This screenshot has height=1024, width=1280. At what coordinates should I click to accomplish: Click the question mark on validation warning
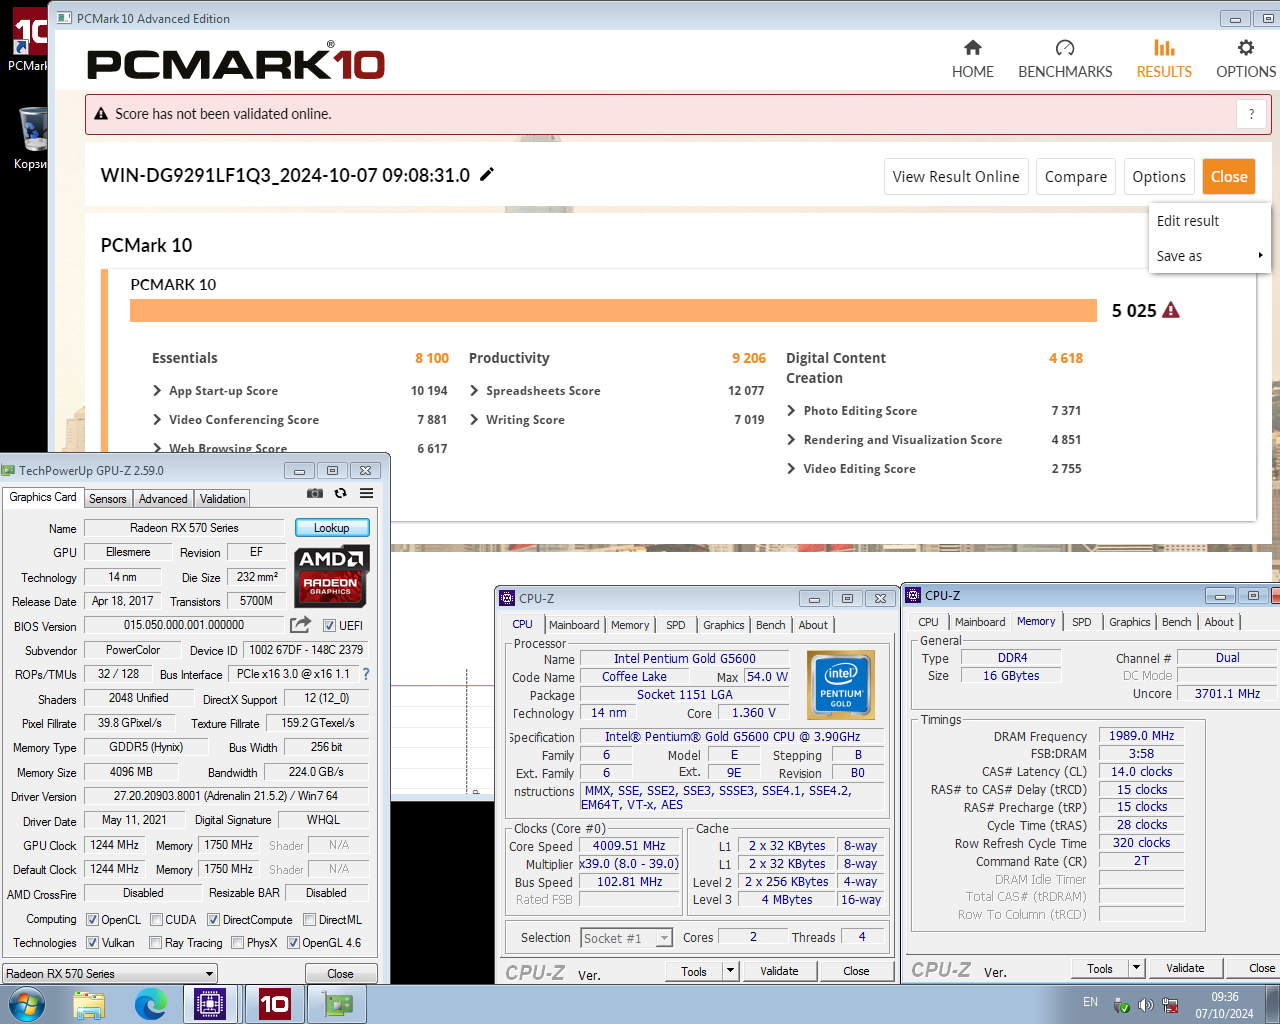tap(1251, 114)
